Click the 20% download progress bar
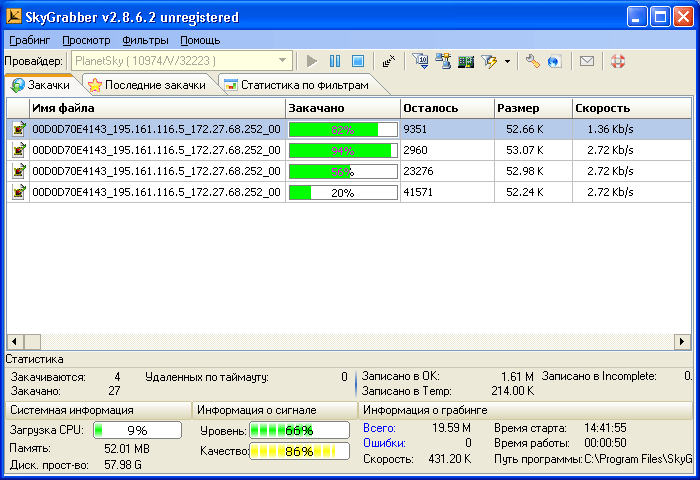This screenshot has width=700, height=480. 343,192
